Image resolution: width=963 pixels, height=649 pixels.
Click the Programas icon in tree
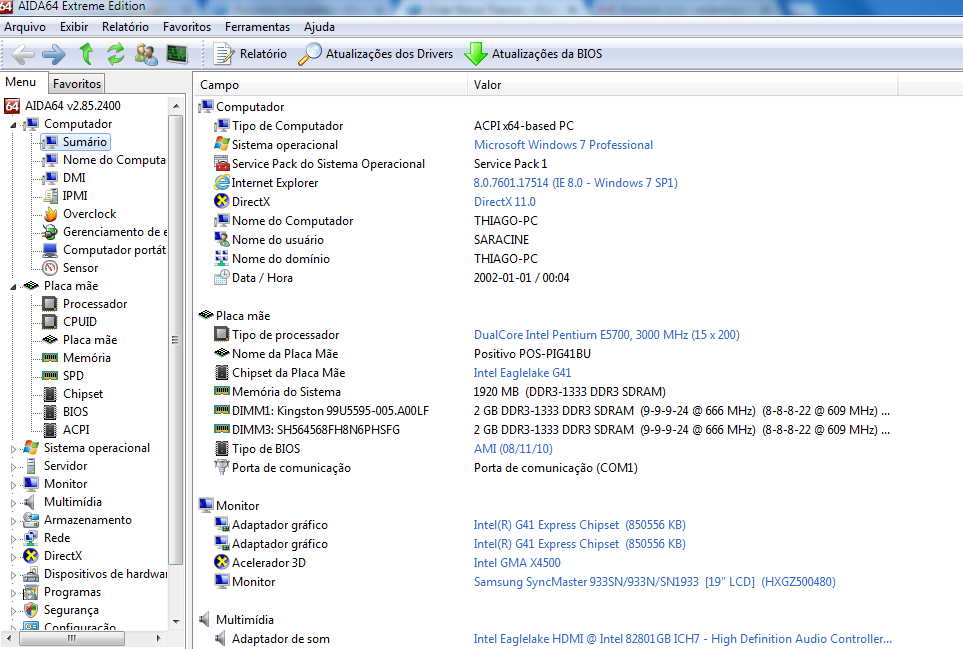[x=31, y=593]
